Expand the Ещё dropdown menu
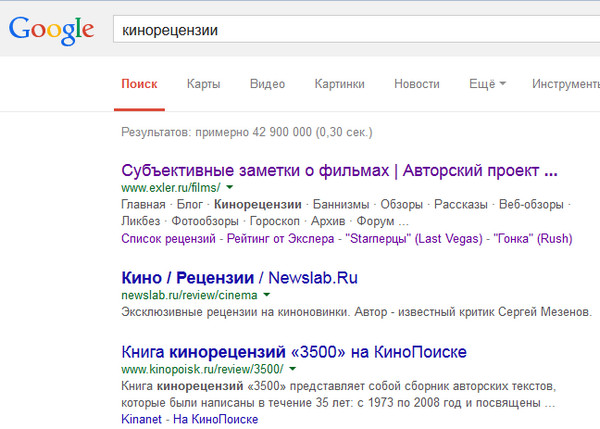 point(488,84)
